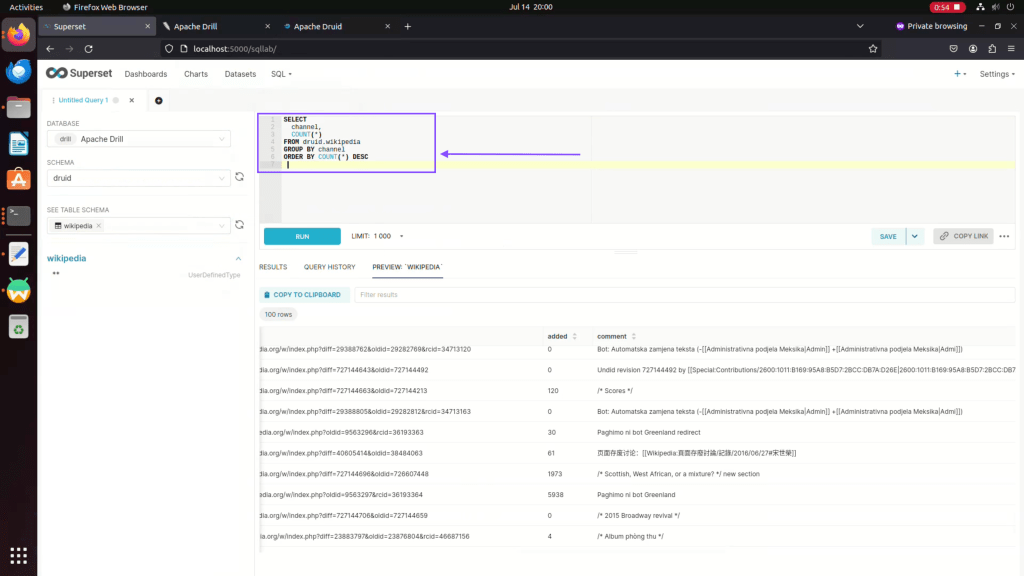The image size is (1024, 576).
Task: Open the arrow next to Save
Action: coord(915,236)
